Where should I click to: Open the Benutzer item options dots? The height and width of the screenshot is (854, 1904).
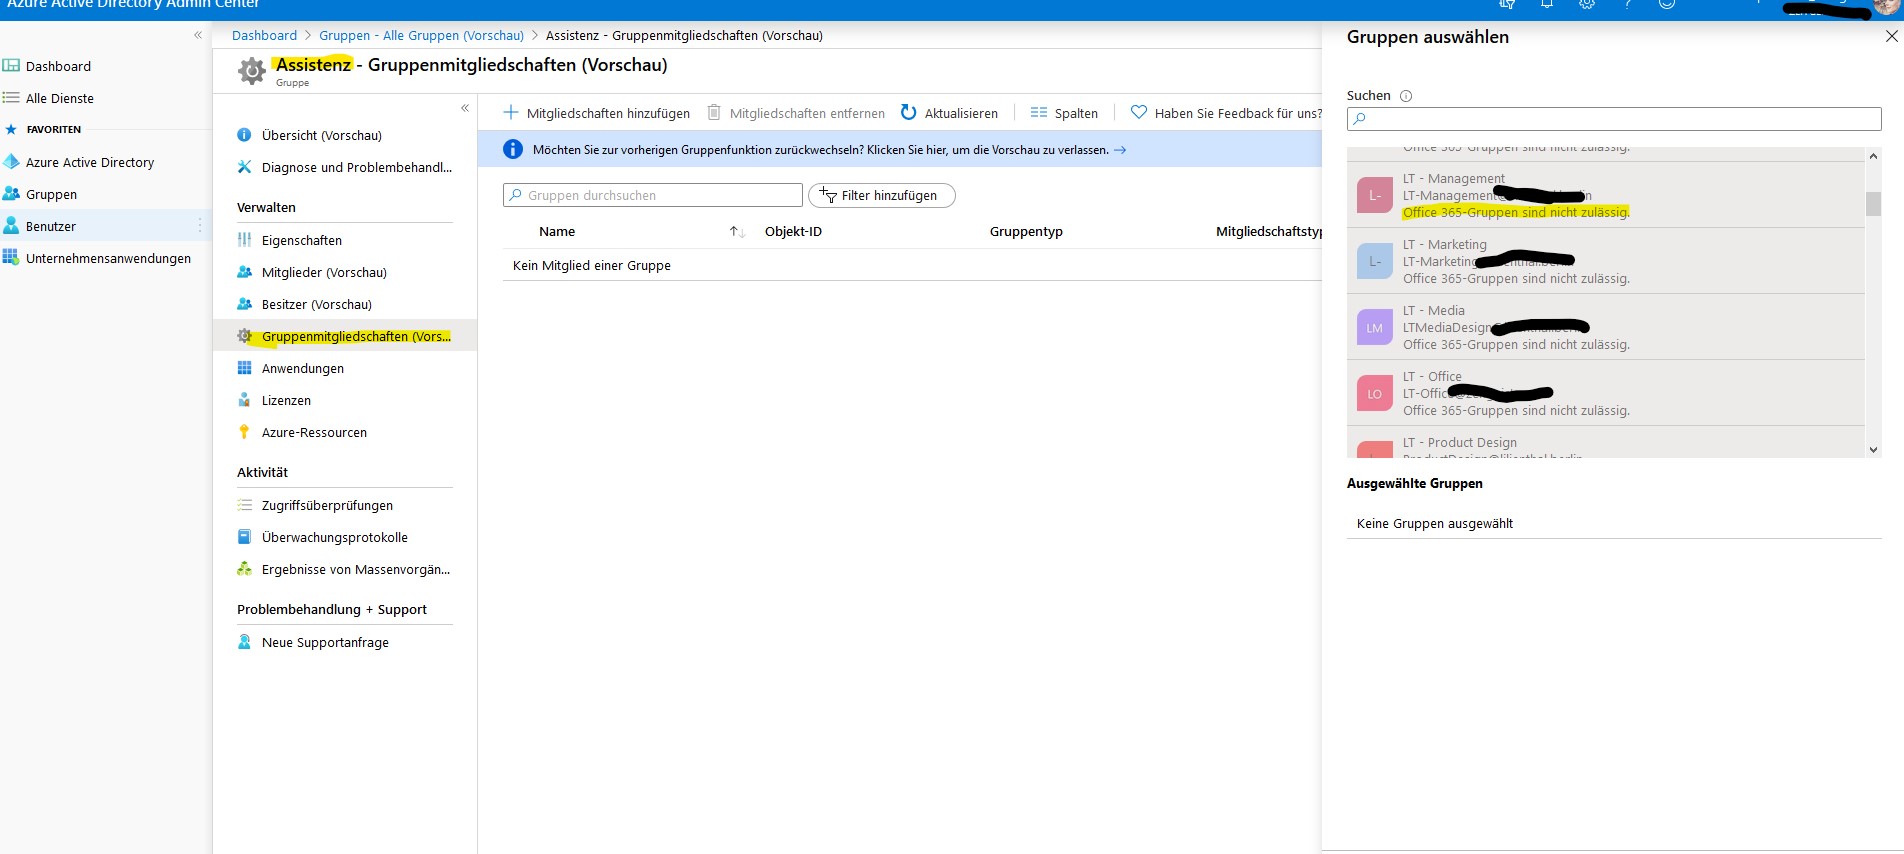pyautogui.click(x=199, y=226)
